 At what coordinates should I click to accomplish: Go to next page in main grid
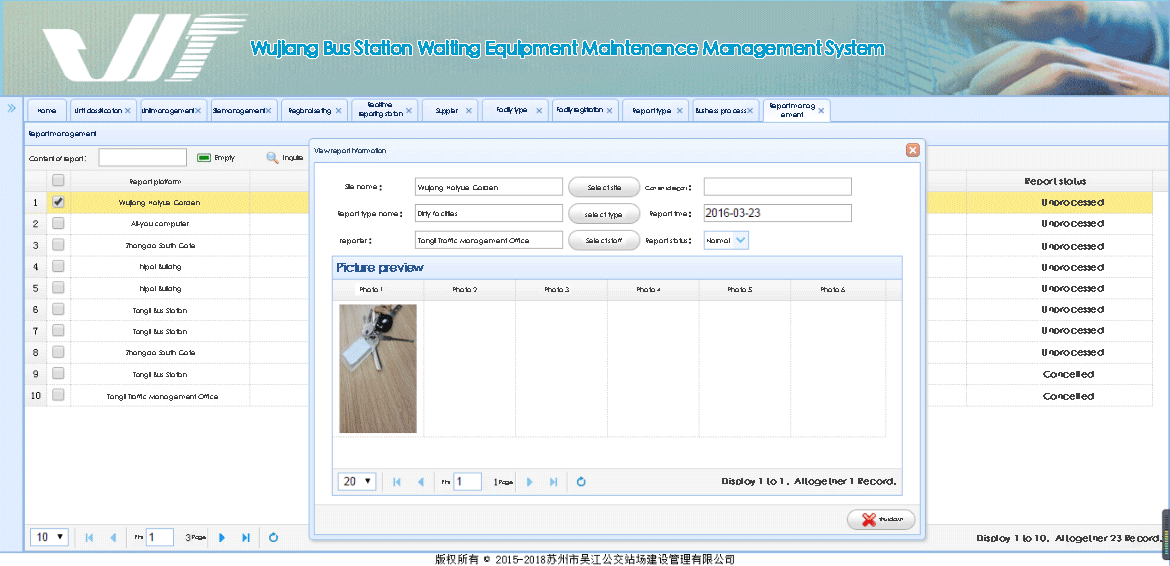pyautogui.click(x=222, y=538)
